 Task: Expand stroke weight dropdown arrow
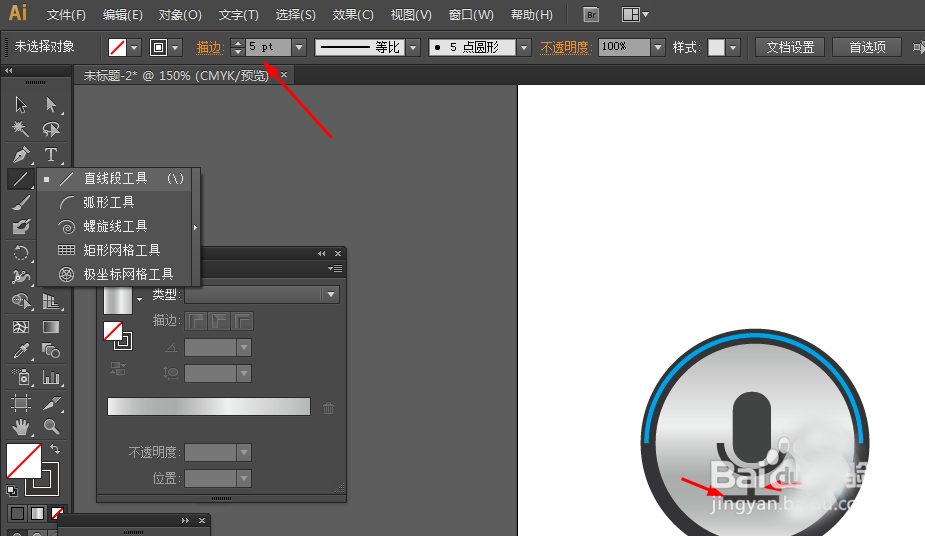point(299,47)
